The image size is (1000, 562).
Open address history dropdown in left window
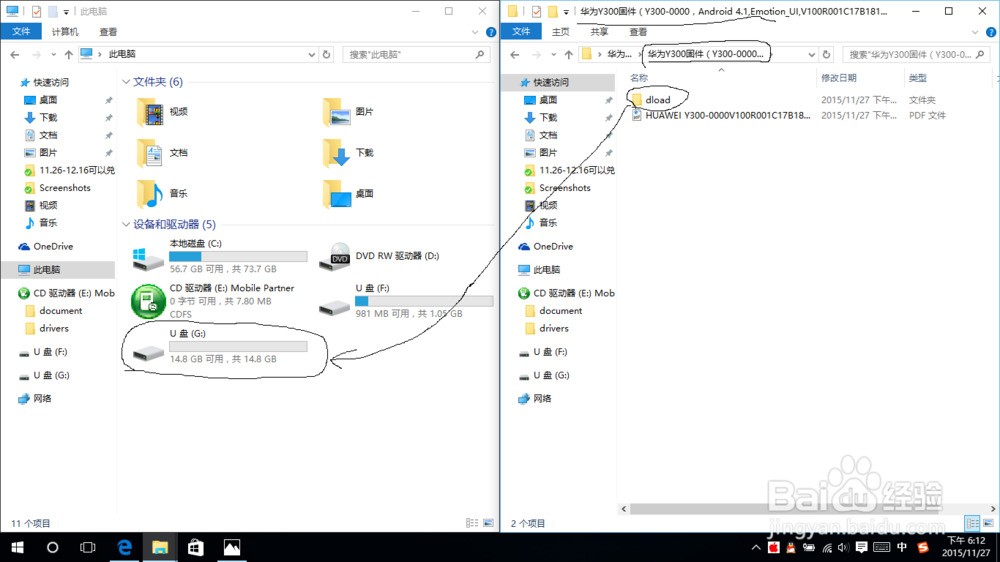(x=311, y=55)
